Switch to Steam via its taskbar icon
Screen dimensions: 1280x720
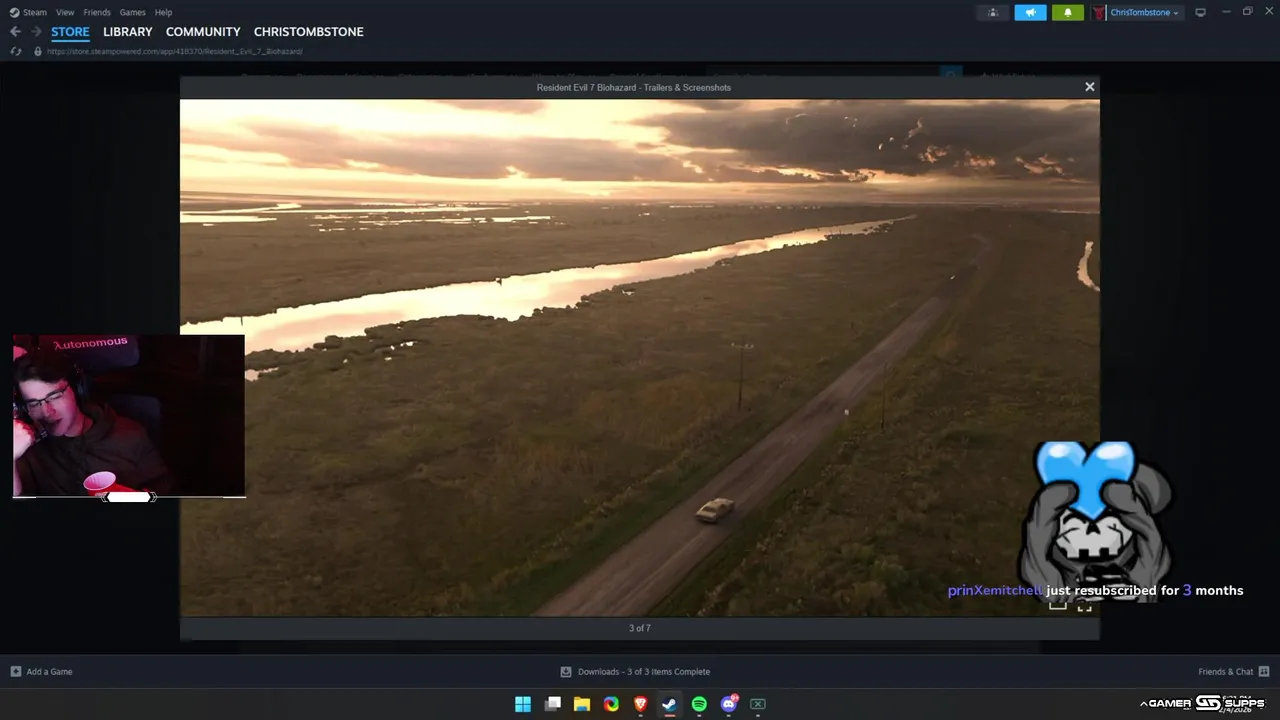(x=670, y=704)
